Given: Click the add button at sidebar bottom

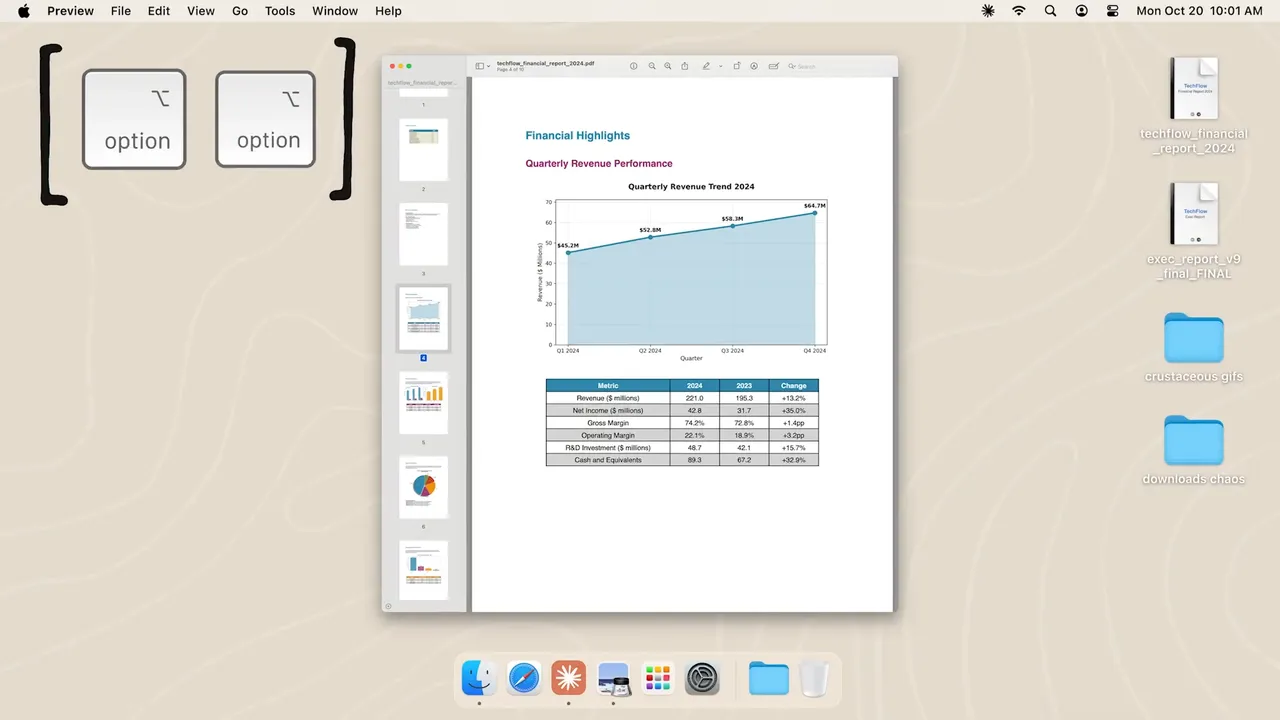Looking at the screenshot, I should click(389, 606).
